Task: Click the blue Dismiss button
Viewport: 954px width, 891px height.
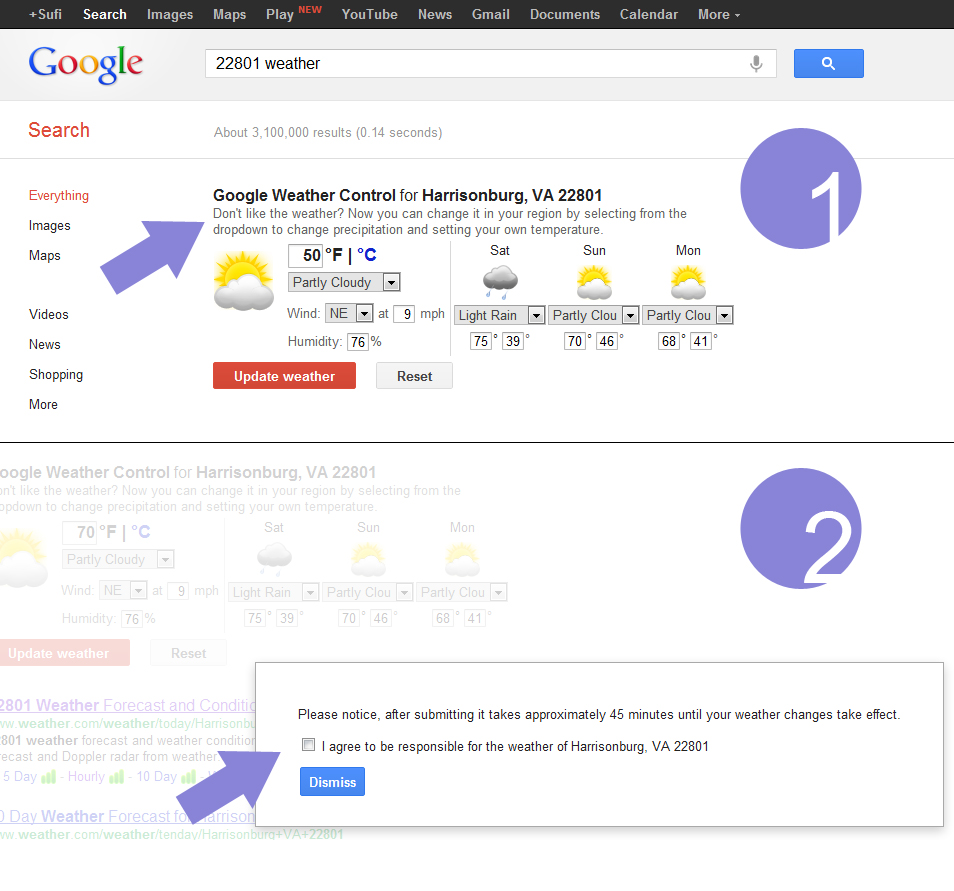Action: (x=332, y=781)
